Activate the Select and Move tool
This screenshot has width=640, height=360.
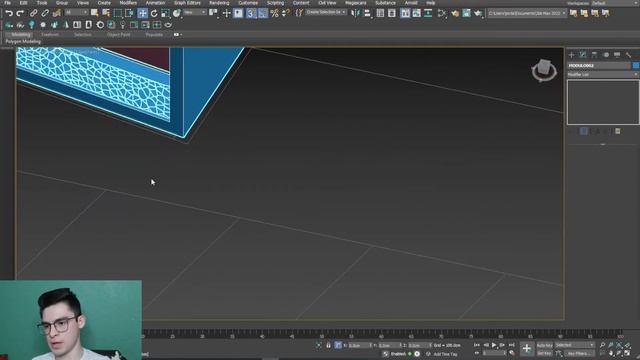(142, 13)
